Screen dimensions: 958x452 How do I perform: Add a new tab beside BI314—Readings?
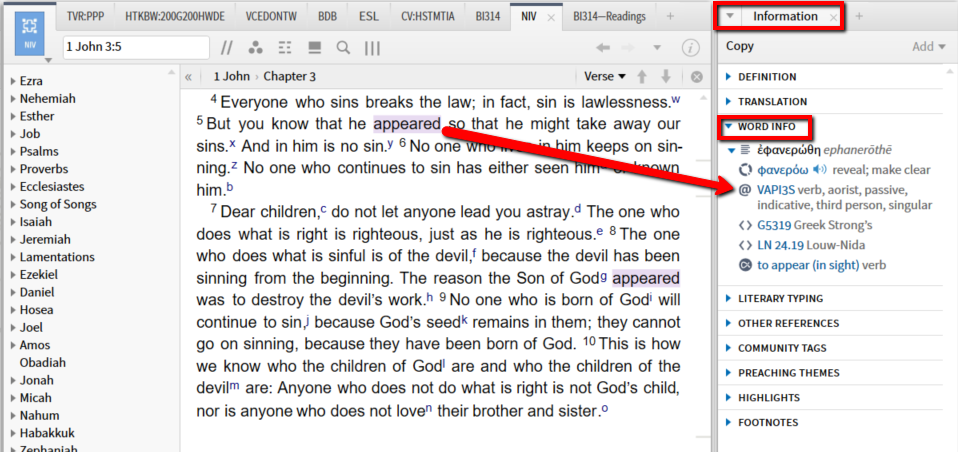click(670, 16)
